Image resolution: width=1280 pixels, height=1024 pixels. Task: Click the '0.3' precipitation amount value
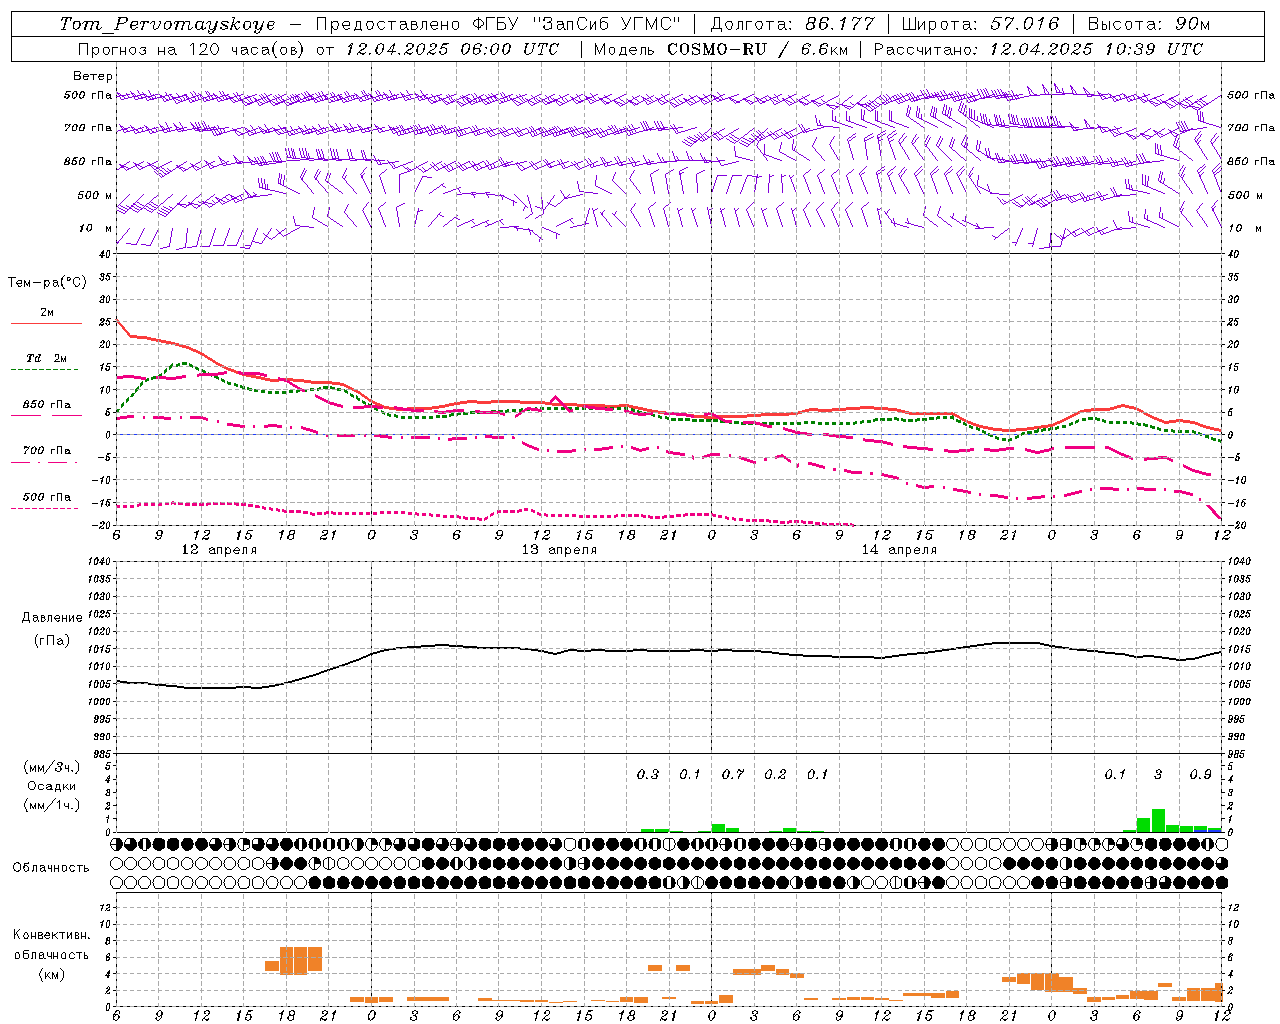648,774
